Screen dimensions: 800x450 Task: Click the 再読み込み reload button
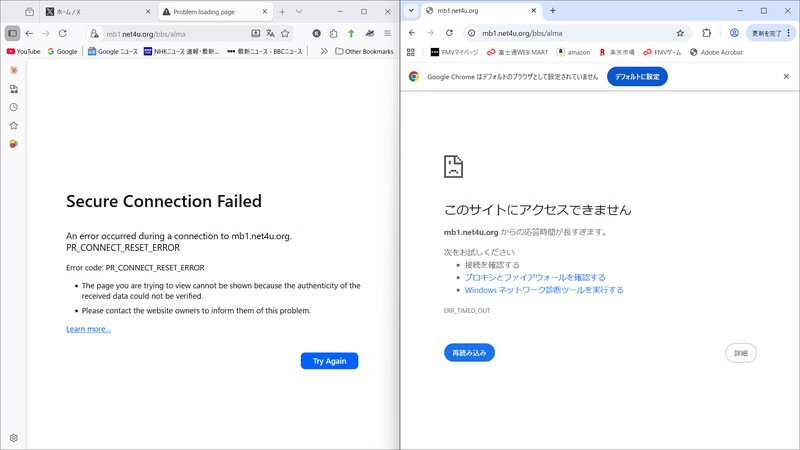469,353
